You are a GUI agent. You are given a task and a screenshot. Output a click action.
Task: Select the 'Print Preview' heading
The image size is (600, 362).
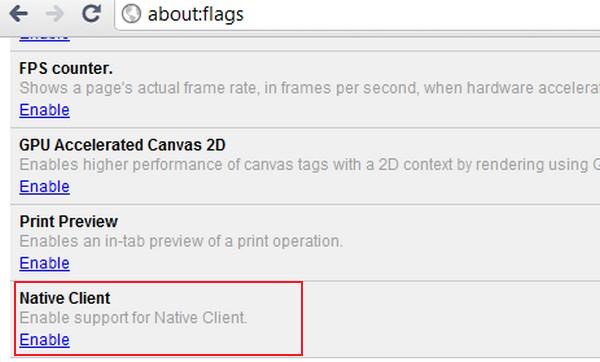click(x=68, y=222)
